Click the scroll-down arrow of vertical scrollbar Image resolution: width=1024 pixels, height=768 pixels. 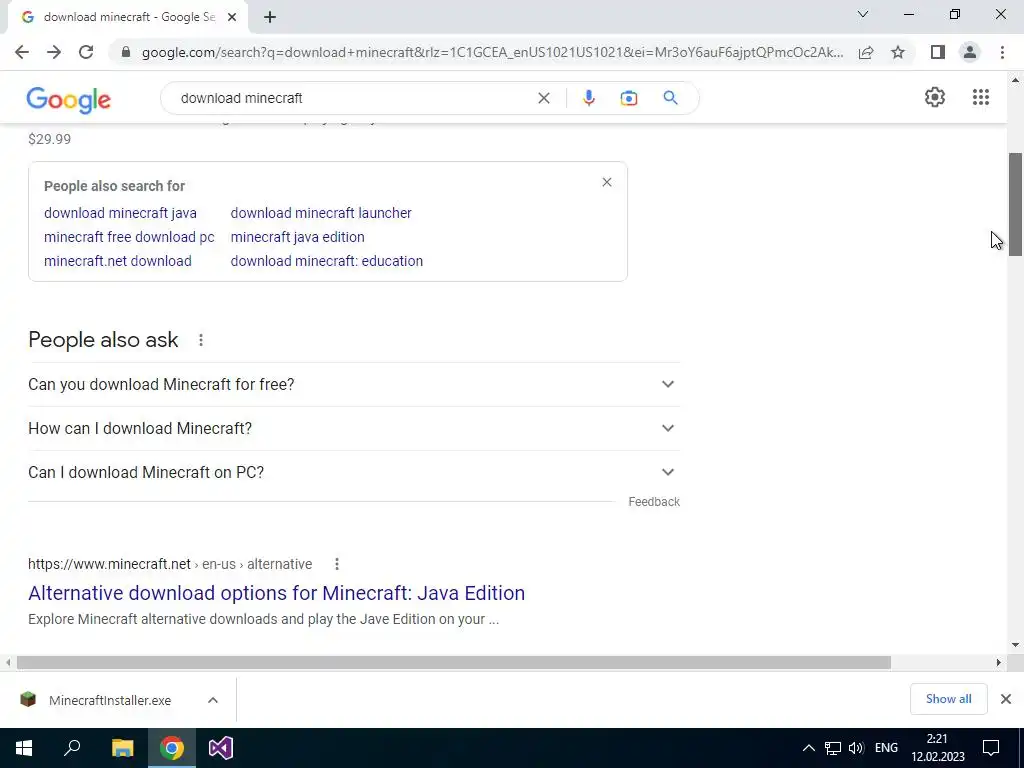[1016, 645]
